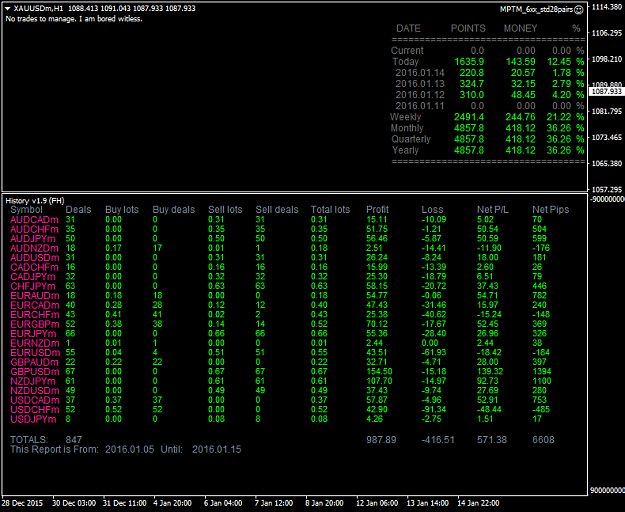625x512 pixels.
Task: Click the Sell deals column header
Action: click(277, 210)
